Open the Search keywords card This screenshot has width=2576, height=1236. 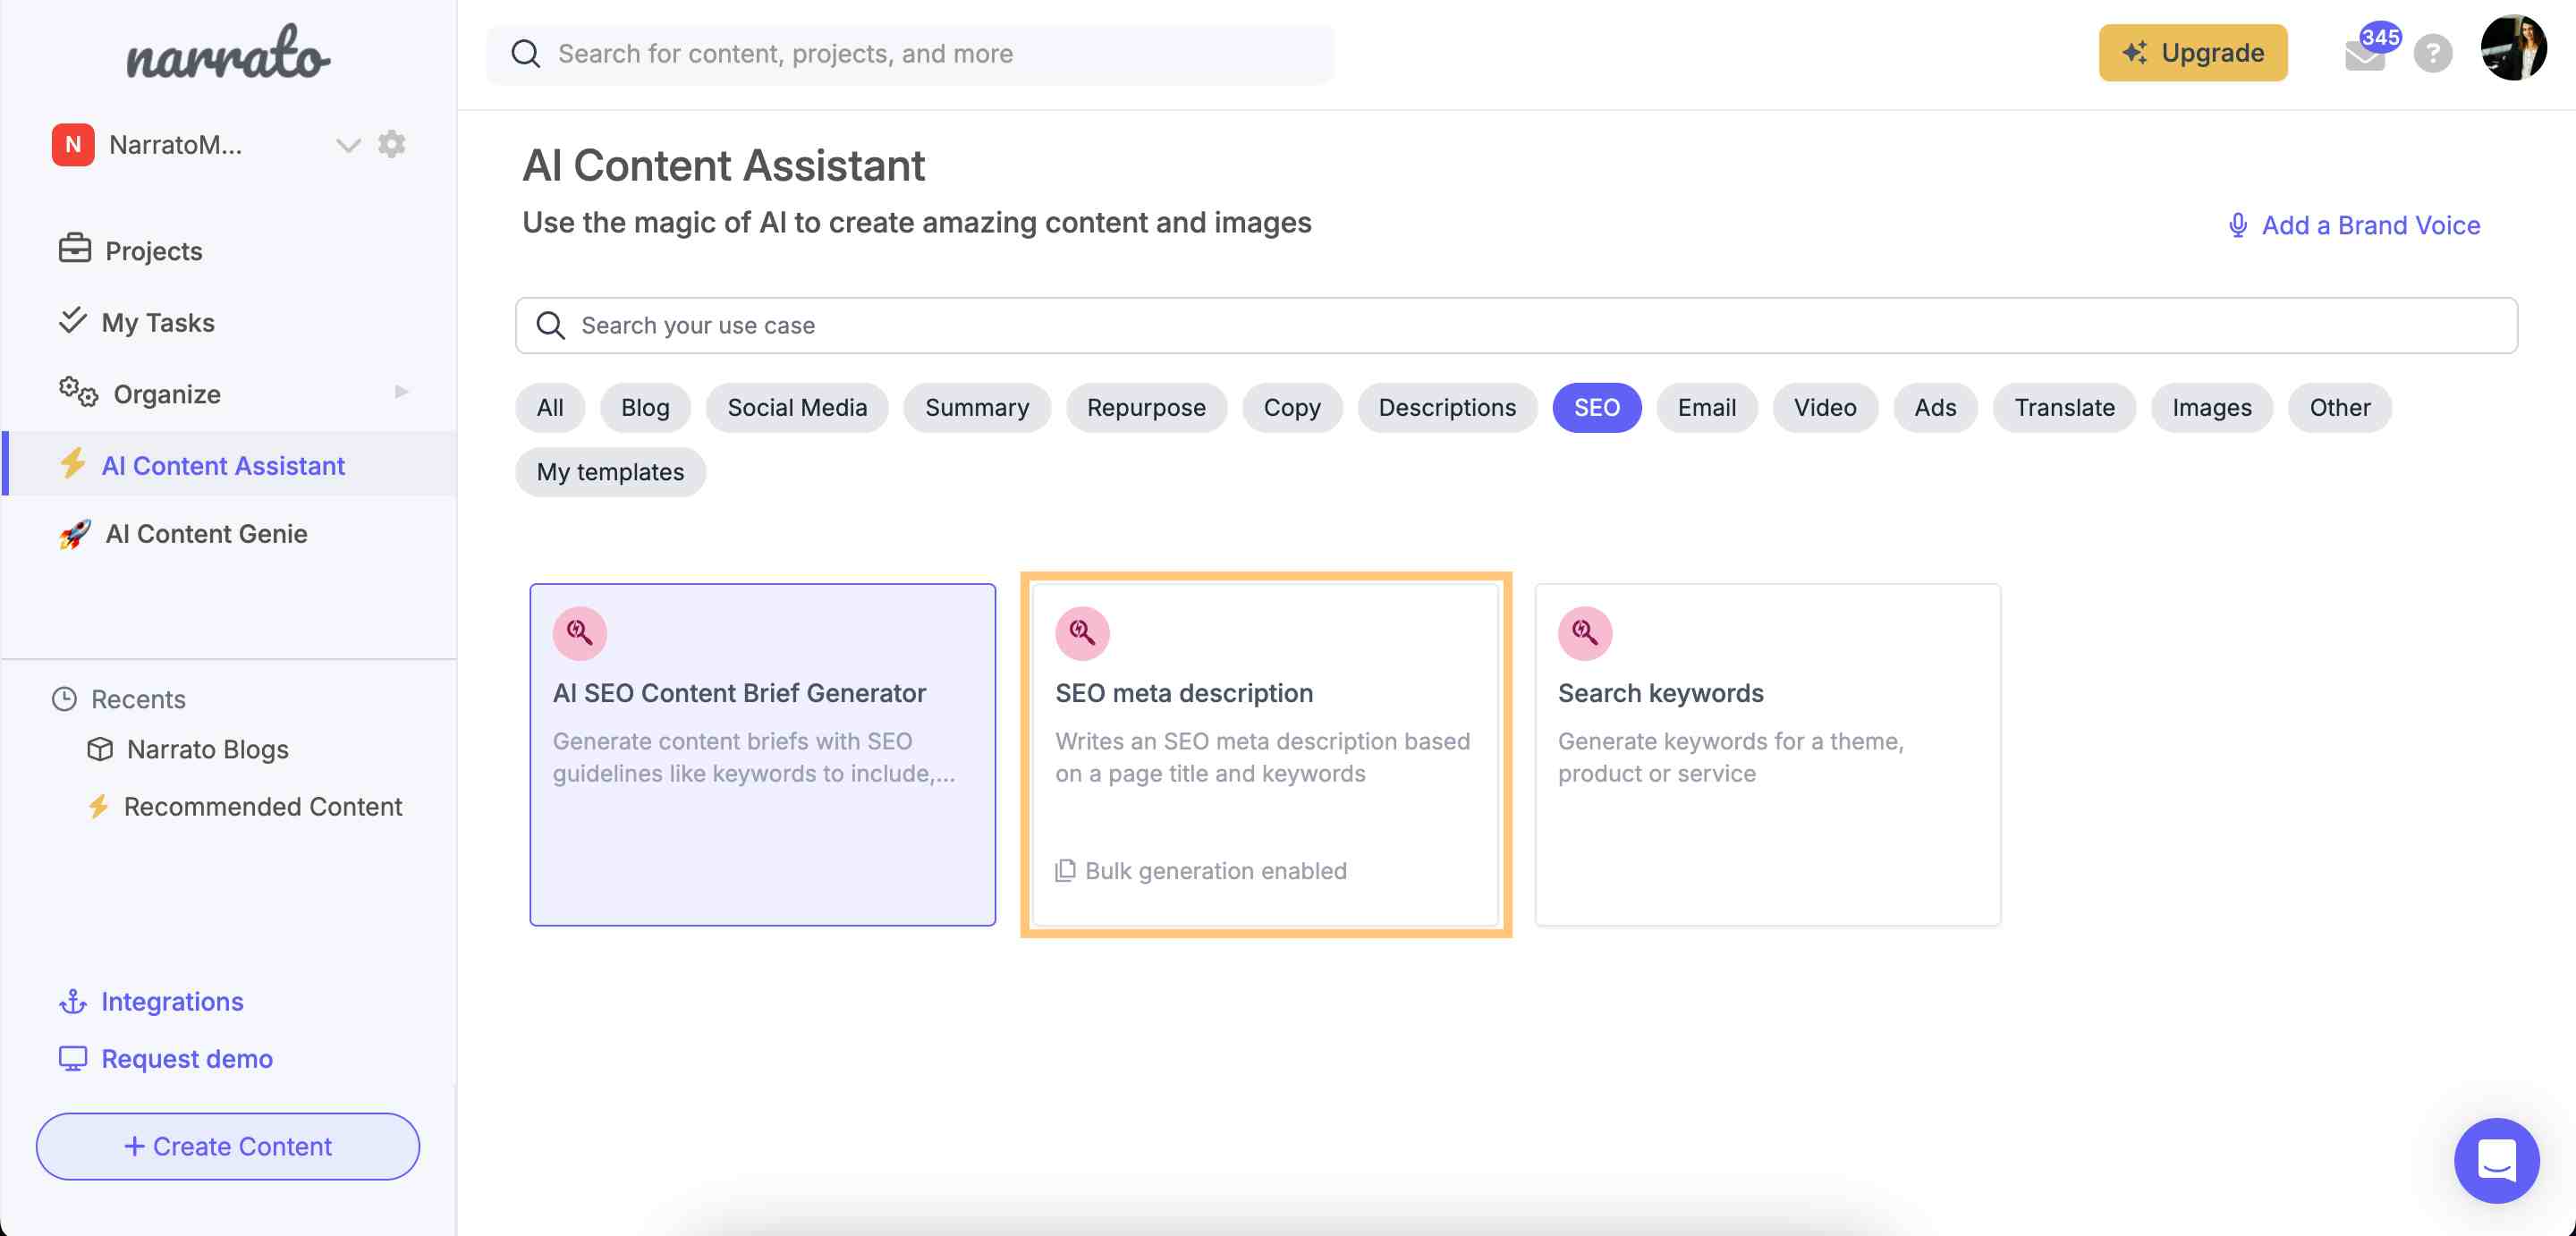[x=1768, y=754]
